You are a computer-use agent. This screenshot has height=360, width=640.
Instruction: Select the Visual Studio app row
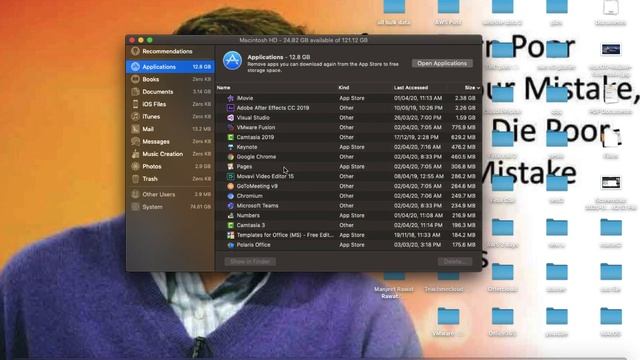[x=348, y=118]
